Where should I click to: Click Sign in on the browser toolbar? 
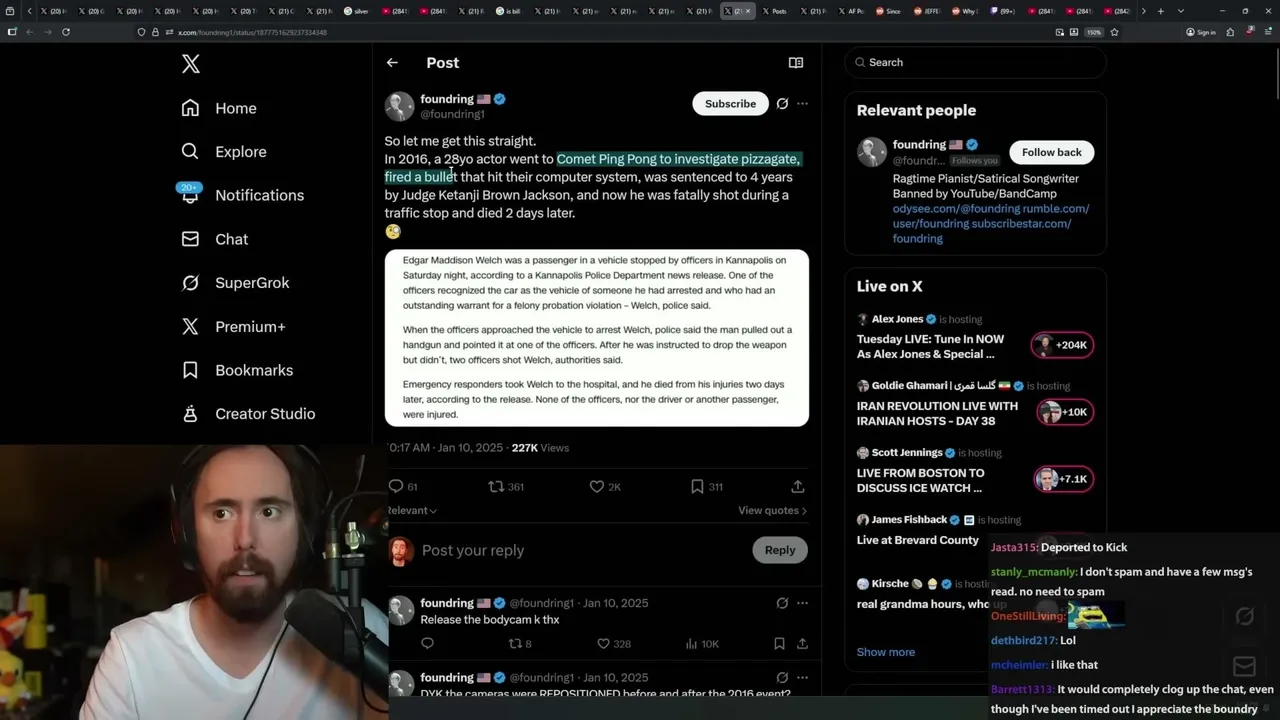pyautogui.click(x=1201, y=32)
